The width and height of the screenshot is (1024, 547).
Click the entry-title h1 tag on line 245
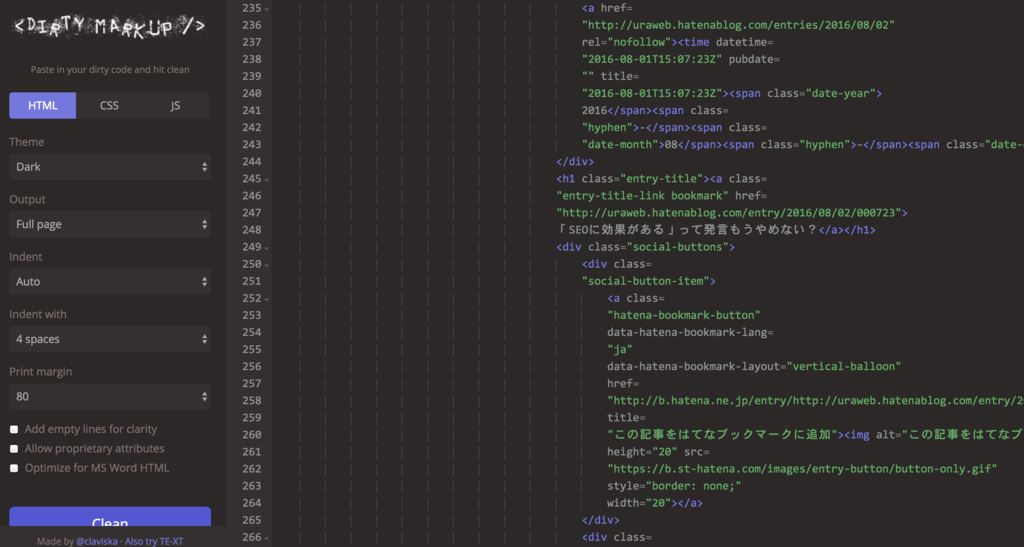click(633, 178)
